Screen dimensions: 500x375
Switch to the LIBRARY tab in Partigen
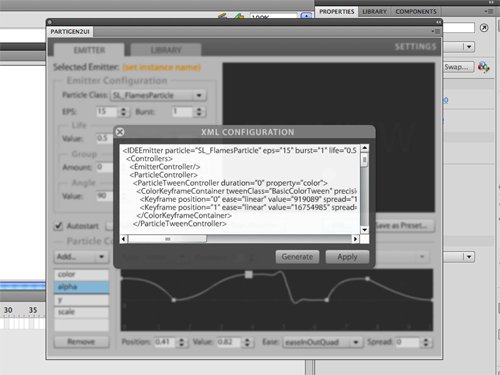pyautogui.click(x=166, y=50)
